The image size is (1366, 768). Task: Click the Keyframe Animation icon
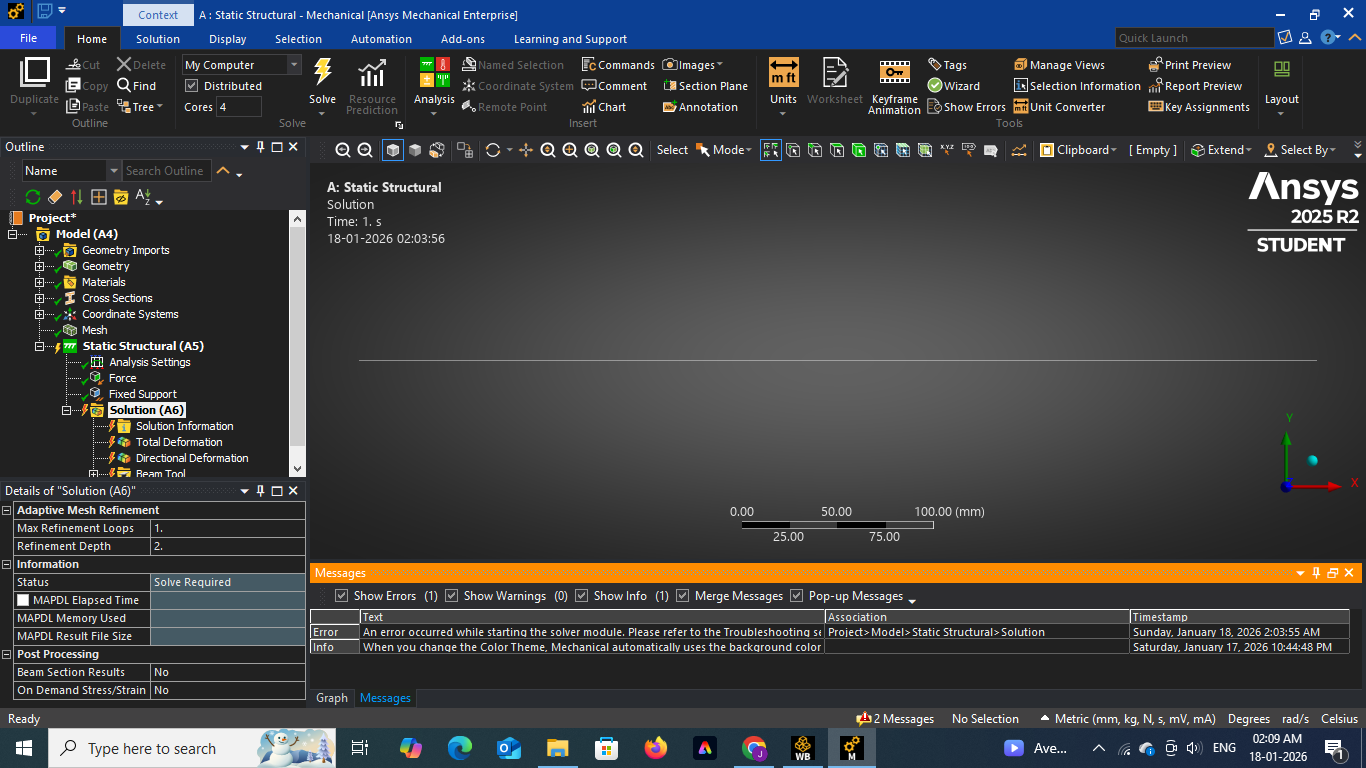pos(894,74)
